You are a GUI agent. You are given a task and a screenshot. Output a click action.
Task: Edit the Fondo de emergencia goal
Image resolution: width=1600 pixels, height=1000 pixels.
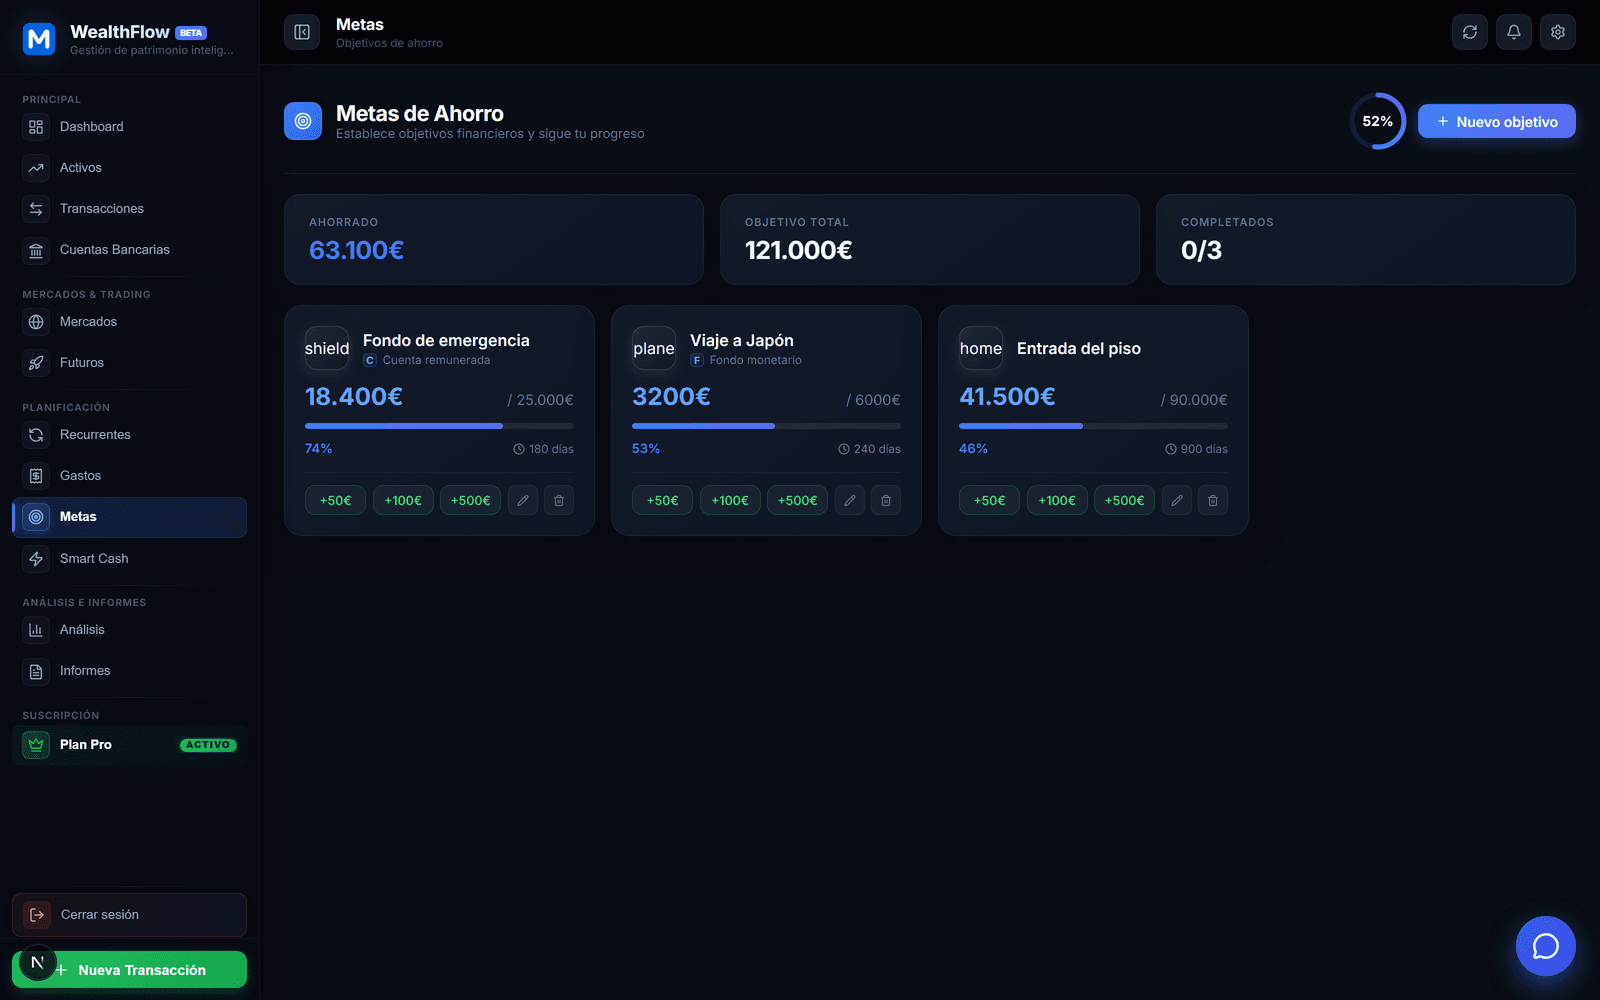(523, 500)
